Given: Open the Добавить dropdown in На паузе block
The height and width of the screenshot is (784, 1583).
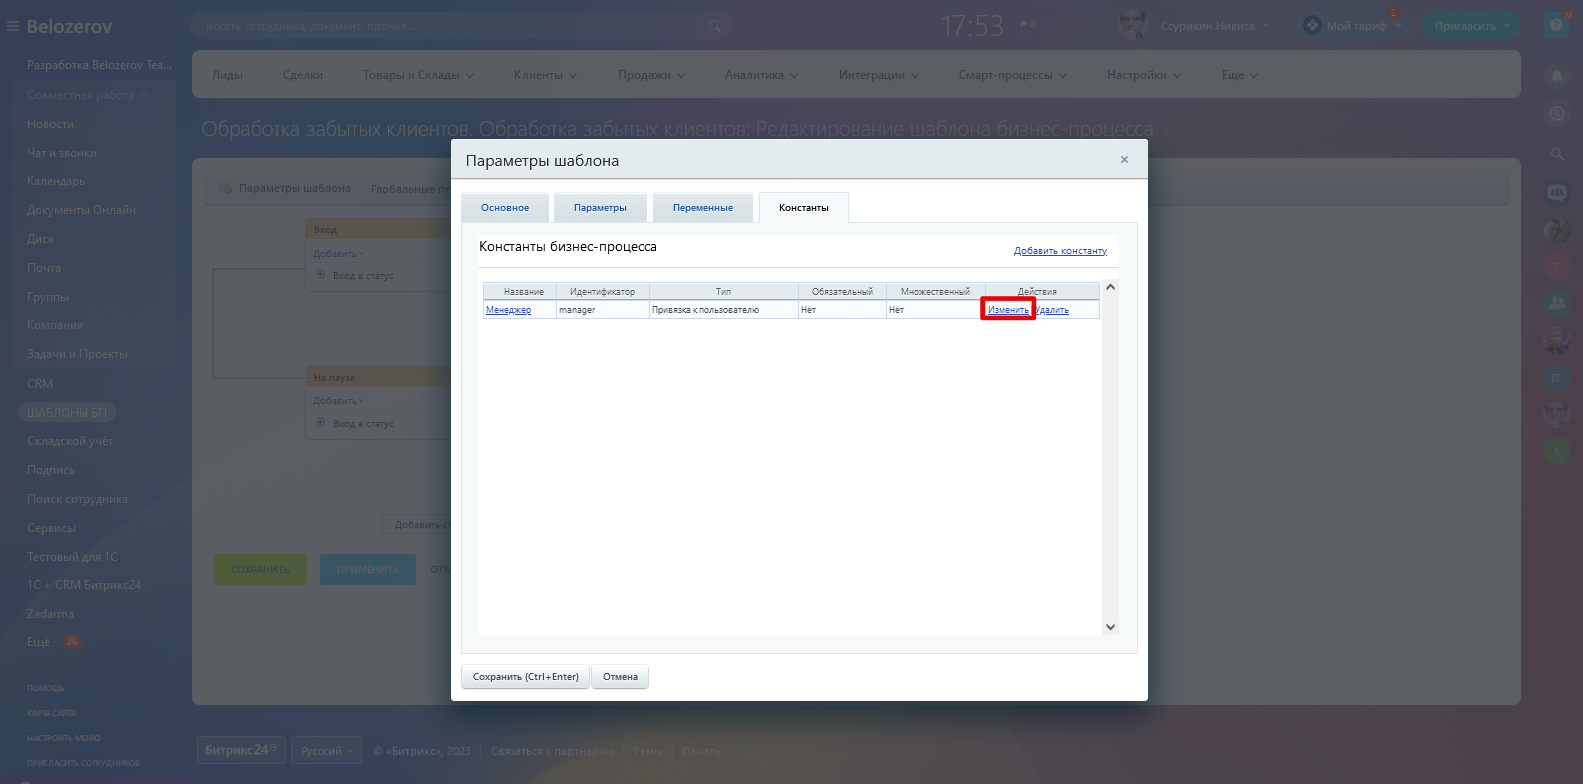Looking at the screenshot, I should pos(338,400).
